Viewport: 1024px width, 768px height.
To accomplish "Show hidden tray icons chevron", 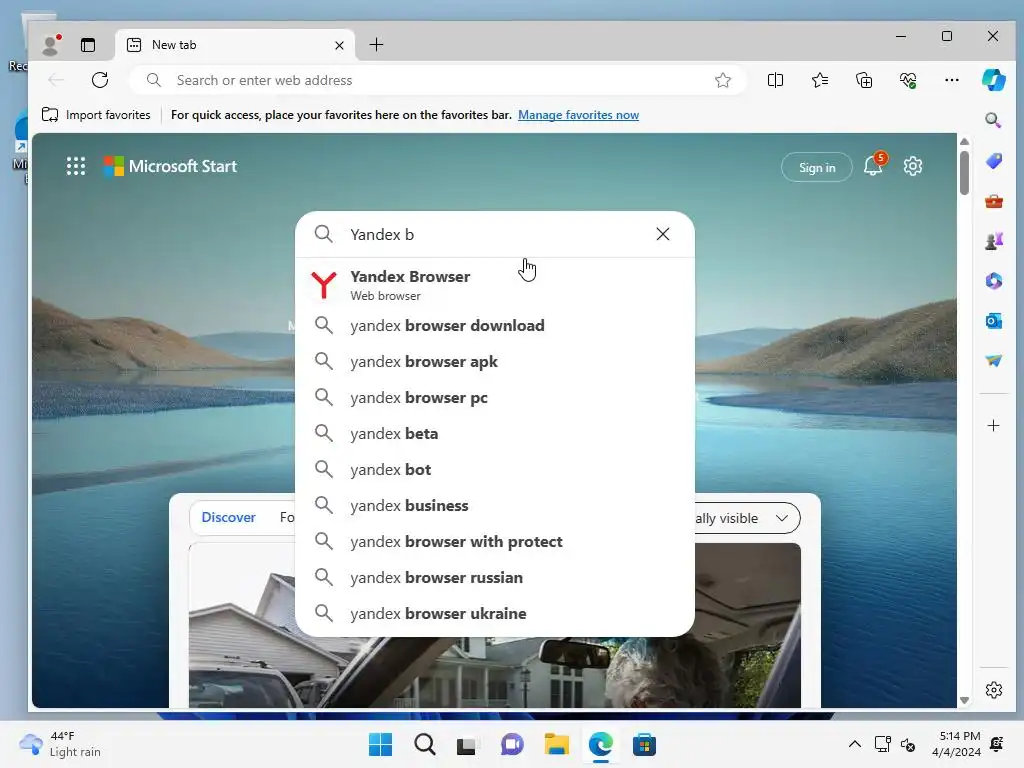I will [x=854, y=744].
